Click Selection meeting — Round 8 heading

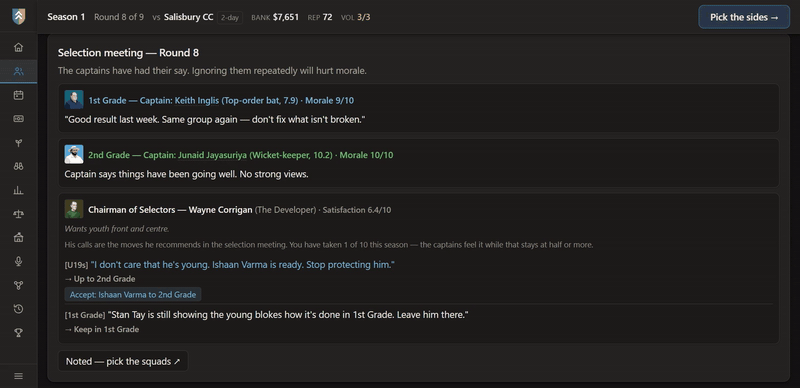[x=128, y=53]
